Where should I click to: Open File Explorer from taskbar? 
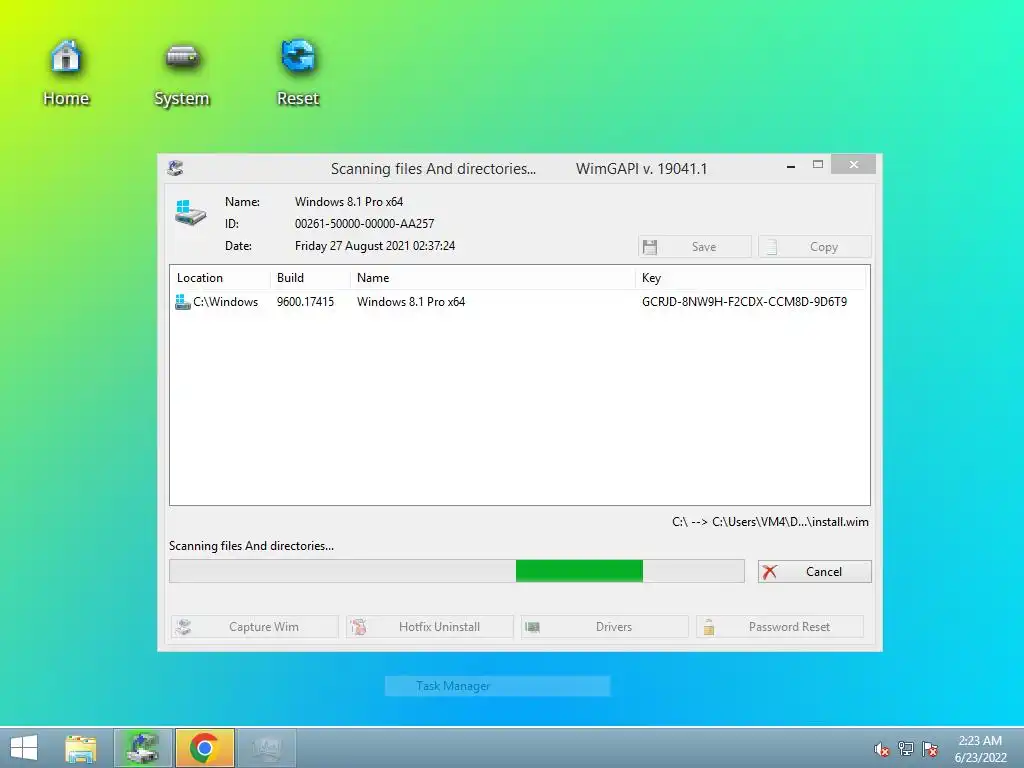point(81,748)
